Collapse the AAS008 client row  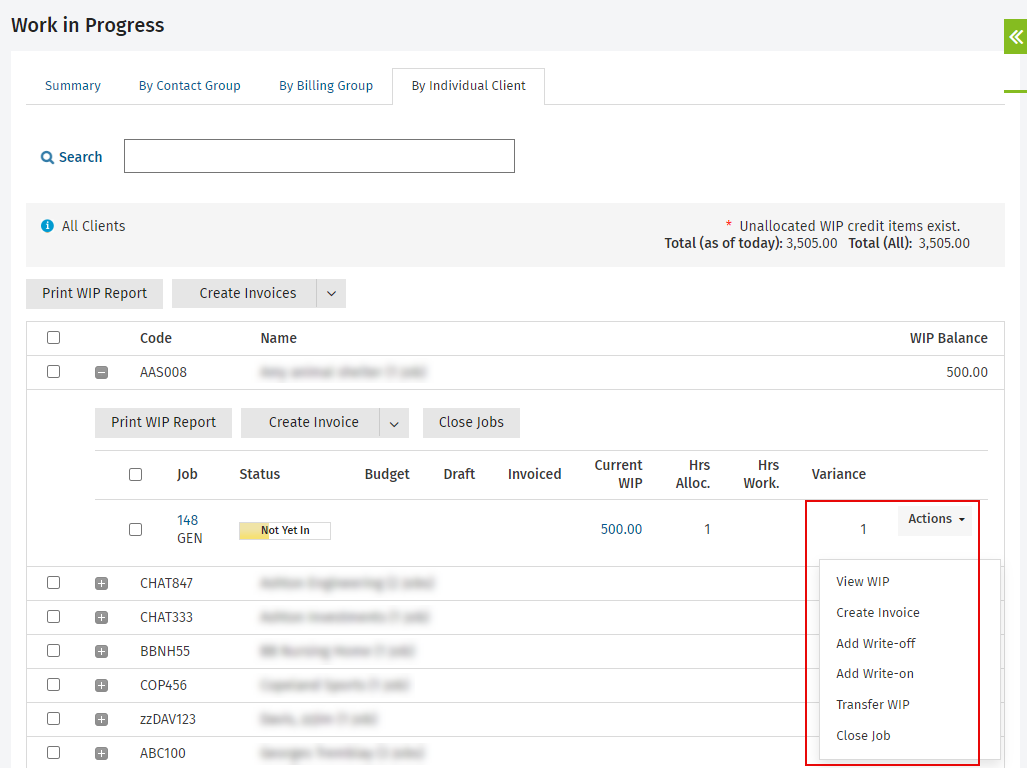(x=102, y=373)
